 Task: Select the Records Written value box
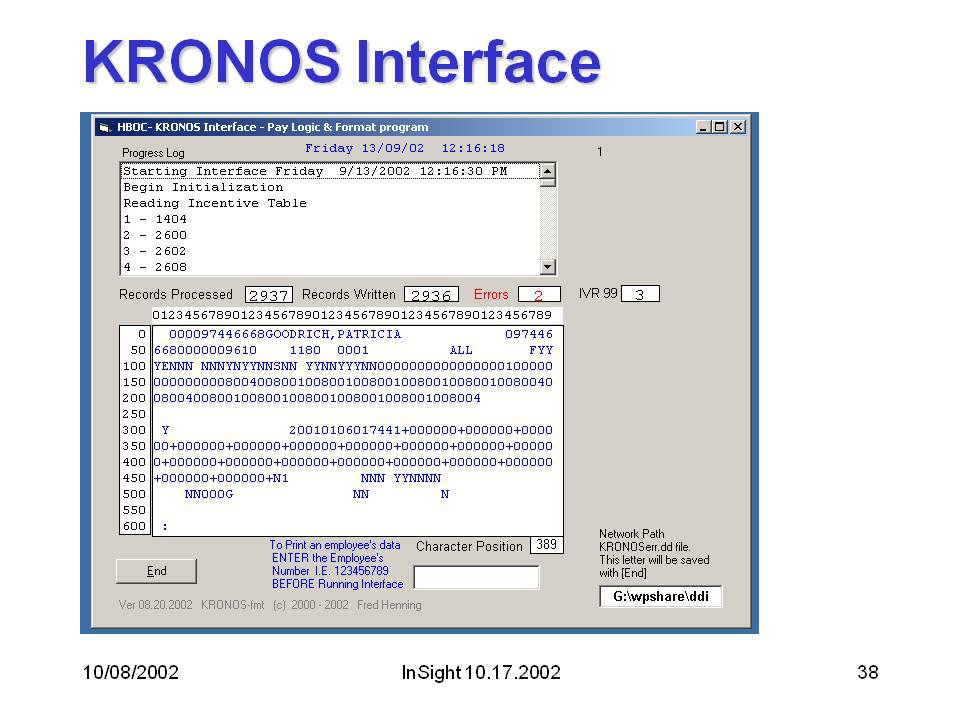tap(431, 295)
